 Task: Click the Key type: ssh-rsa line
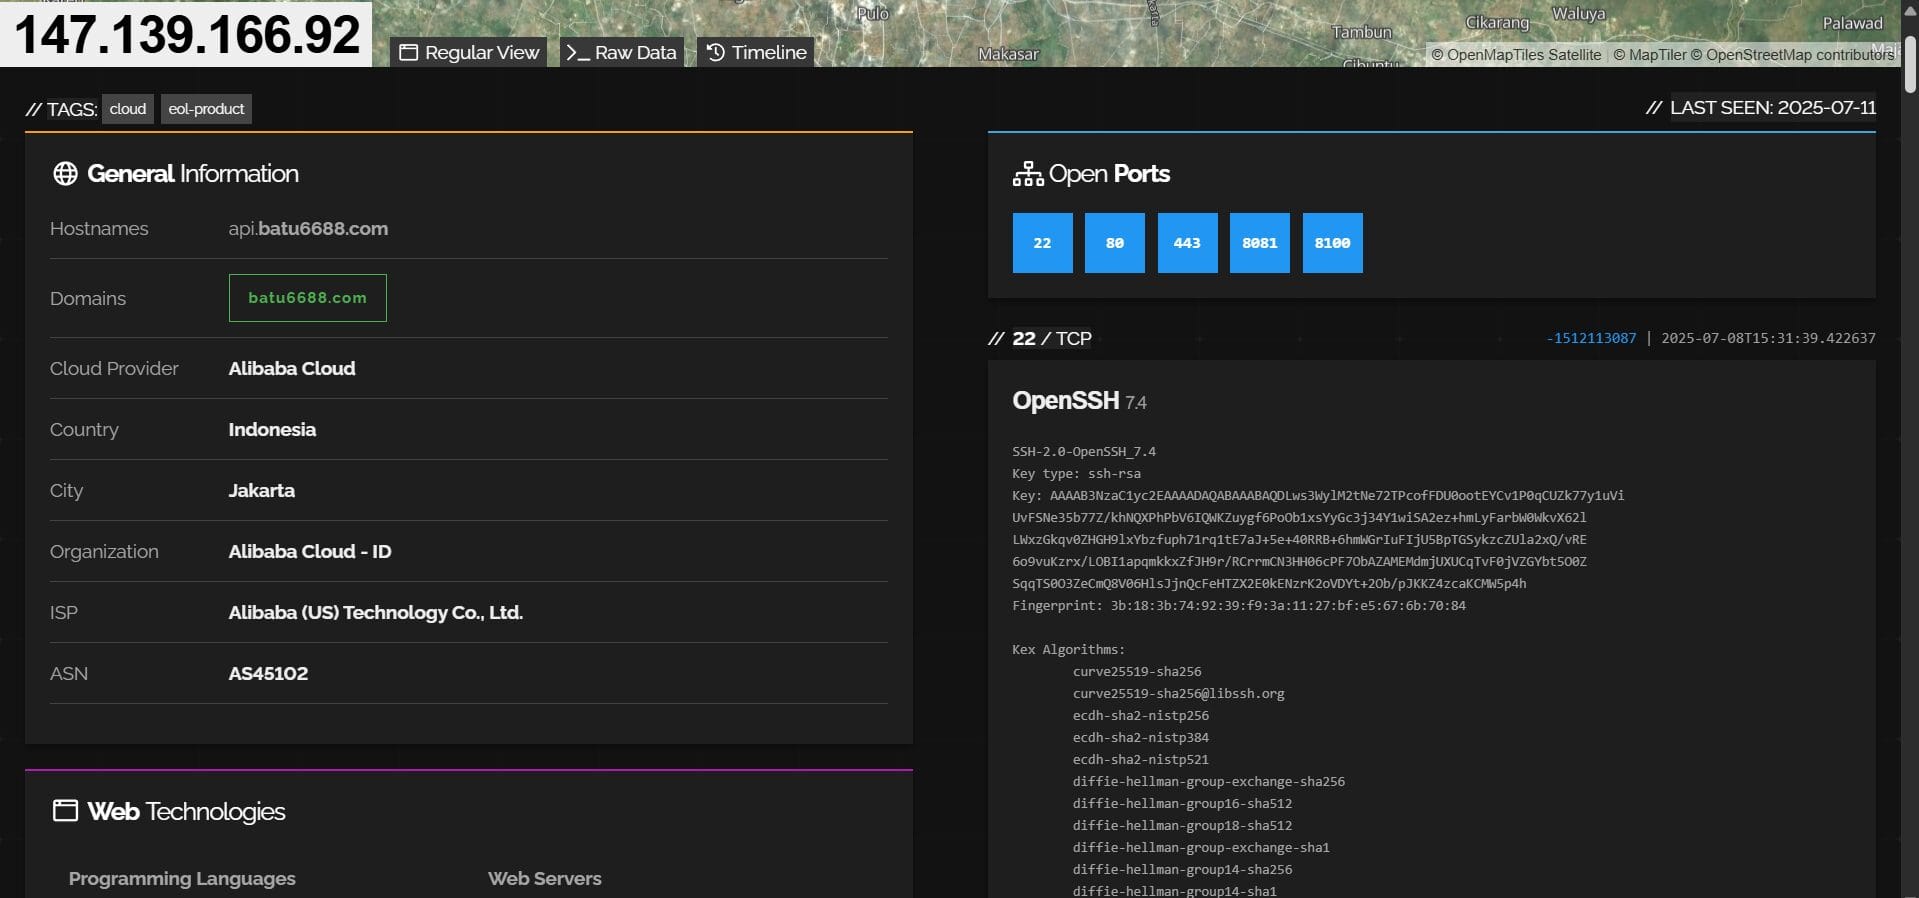pos(1076,473)
